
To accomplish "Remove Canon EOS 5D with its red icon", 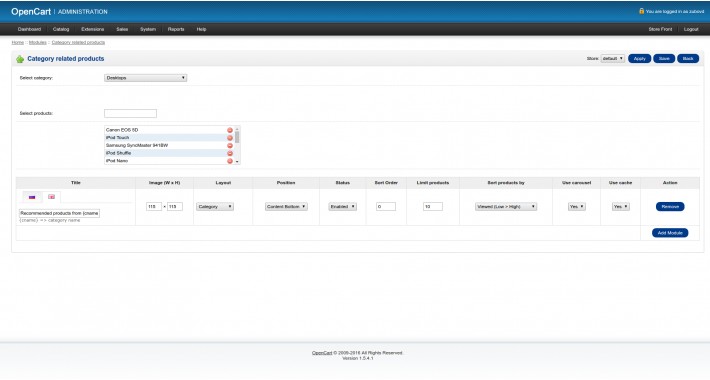I will tap(230, 130).
